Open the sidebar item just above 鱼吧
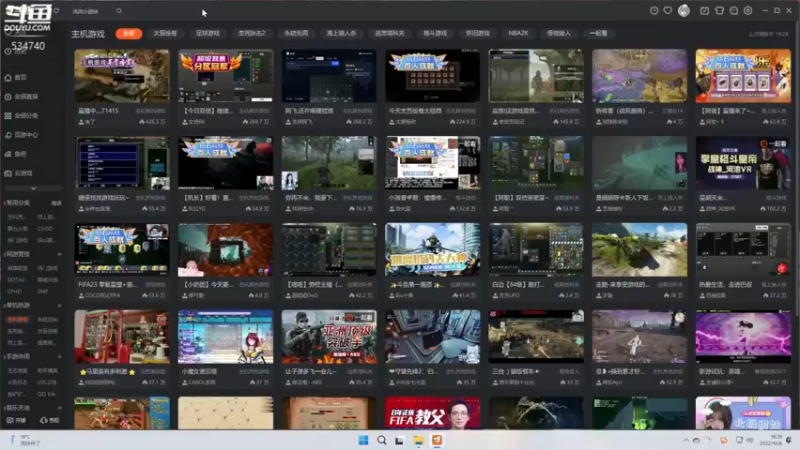 pyautogui.click(x=21, y=135)
